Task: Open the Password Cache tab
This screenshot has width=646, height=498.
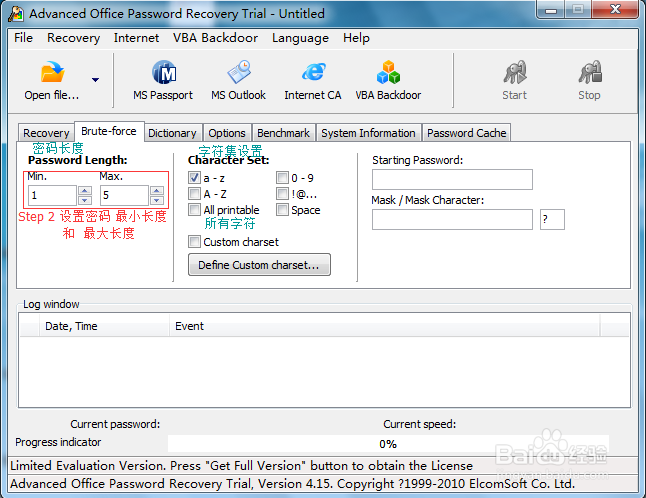Action: tap(466, 133)
